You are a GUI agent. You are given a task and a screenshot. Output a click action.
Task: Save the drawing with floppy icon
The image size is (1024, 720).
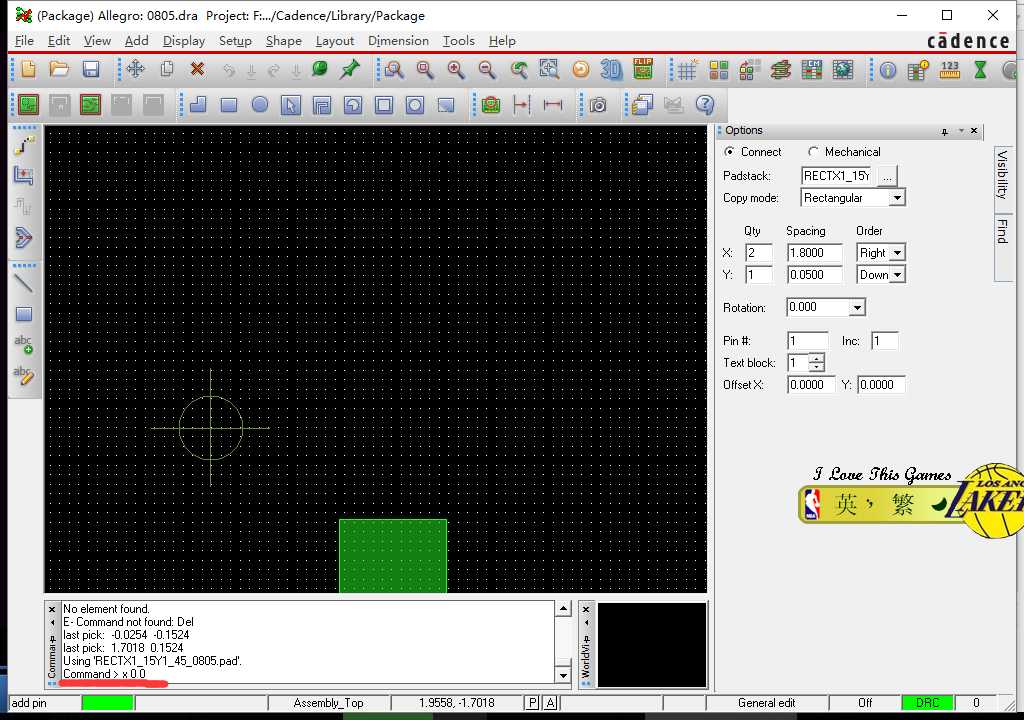90,69
